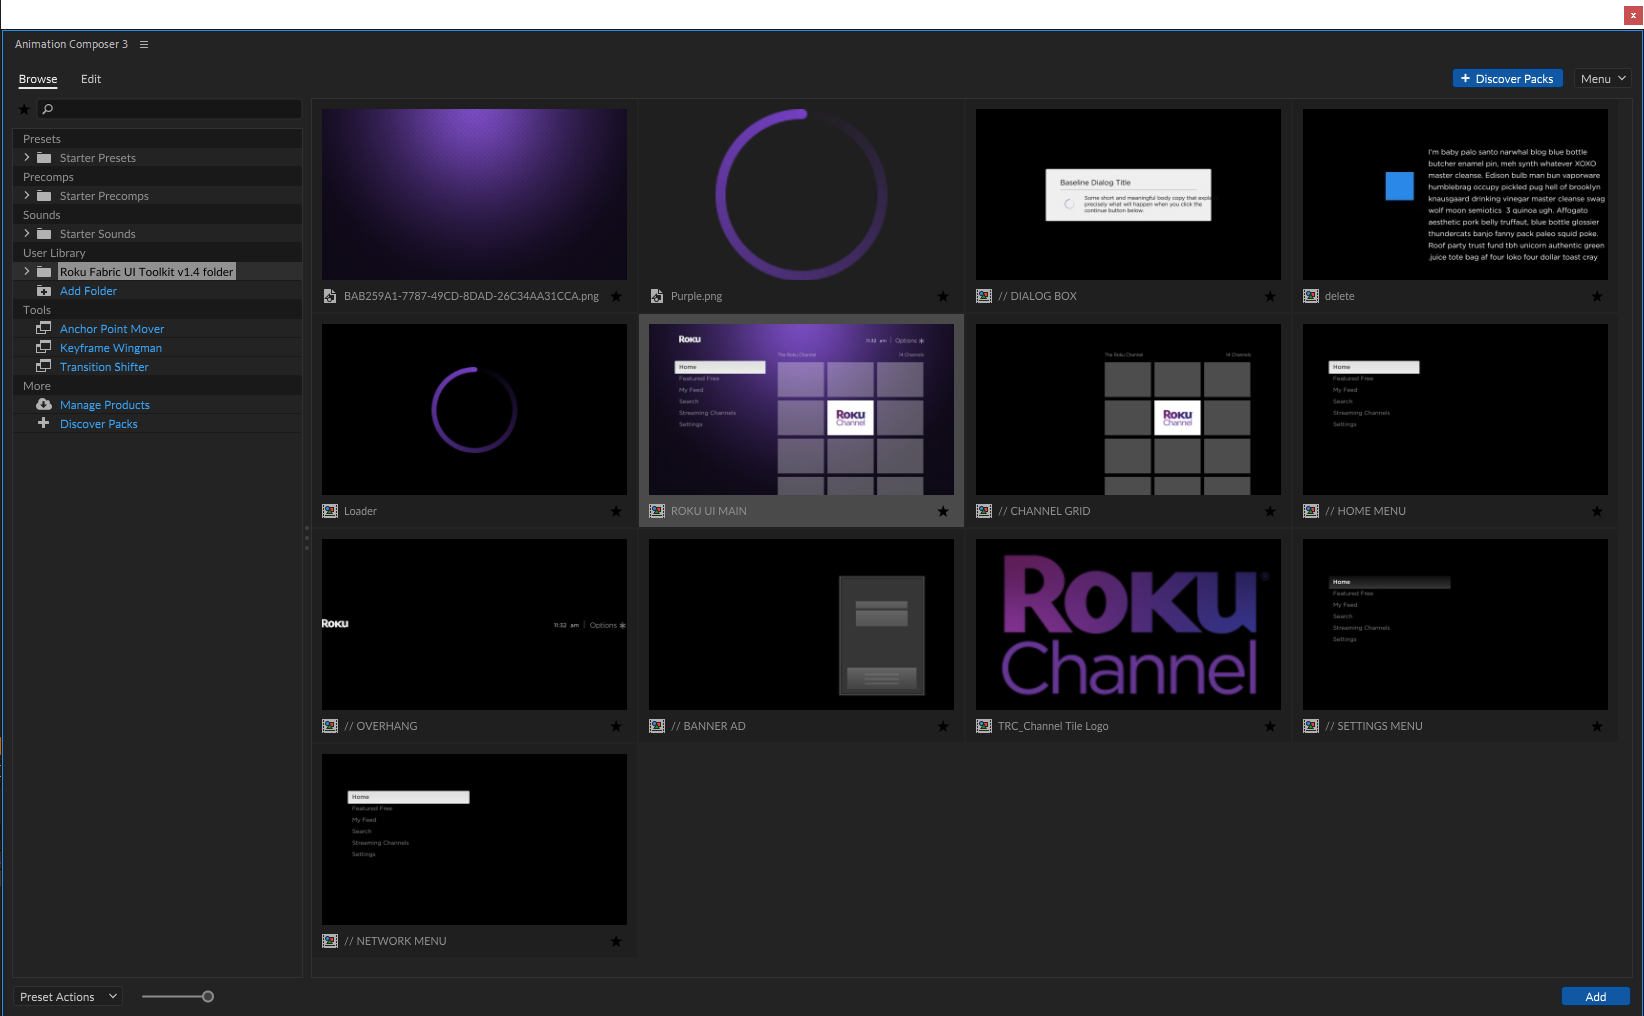Favorite the delete item star
The height and width of the screenshot is (1016, 1644).
pos(1597,296)
